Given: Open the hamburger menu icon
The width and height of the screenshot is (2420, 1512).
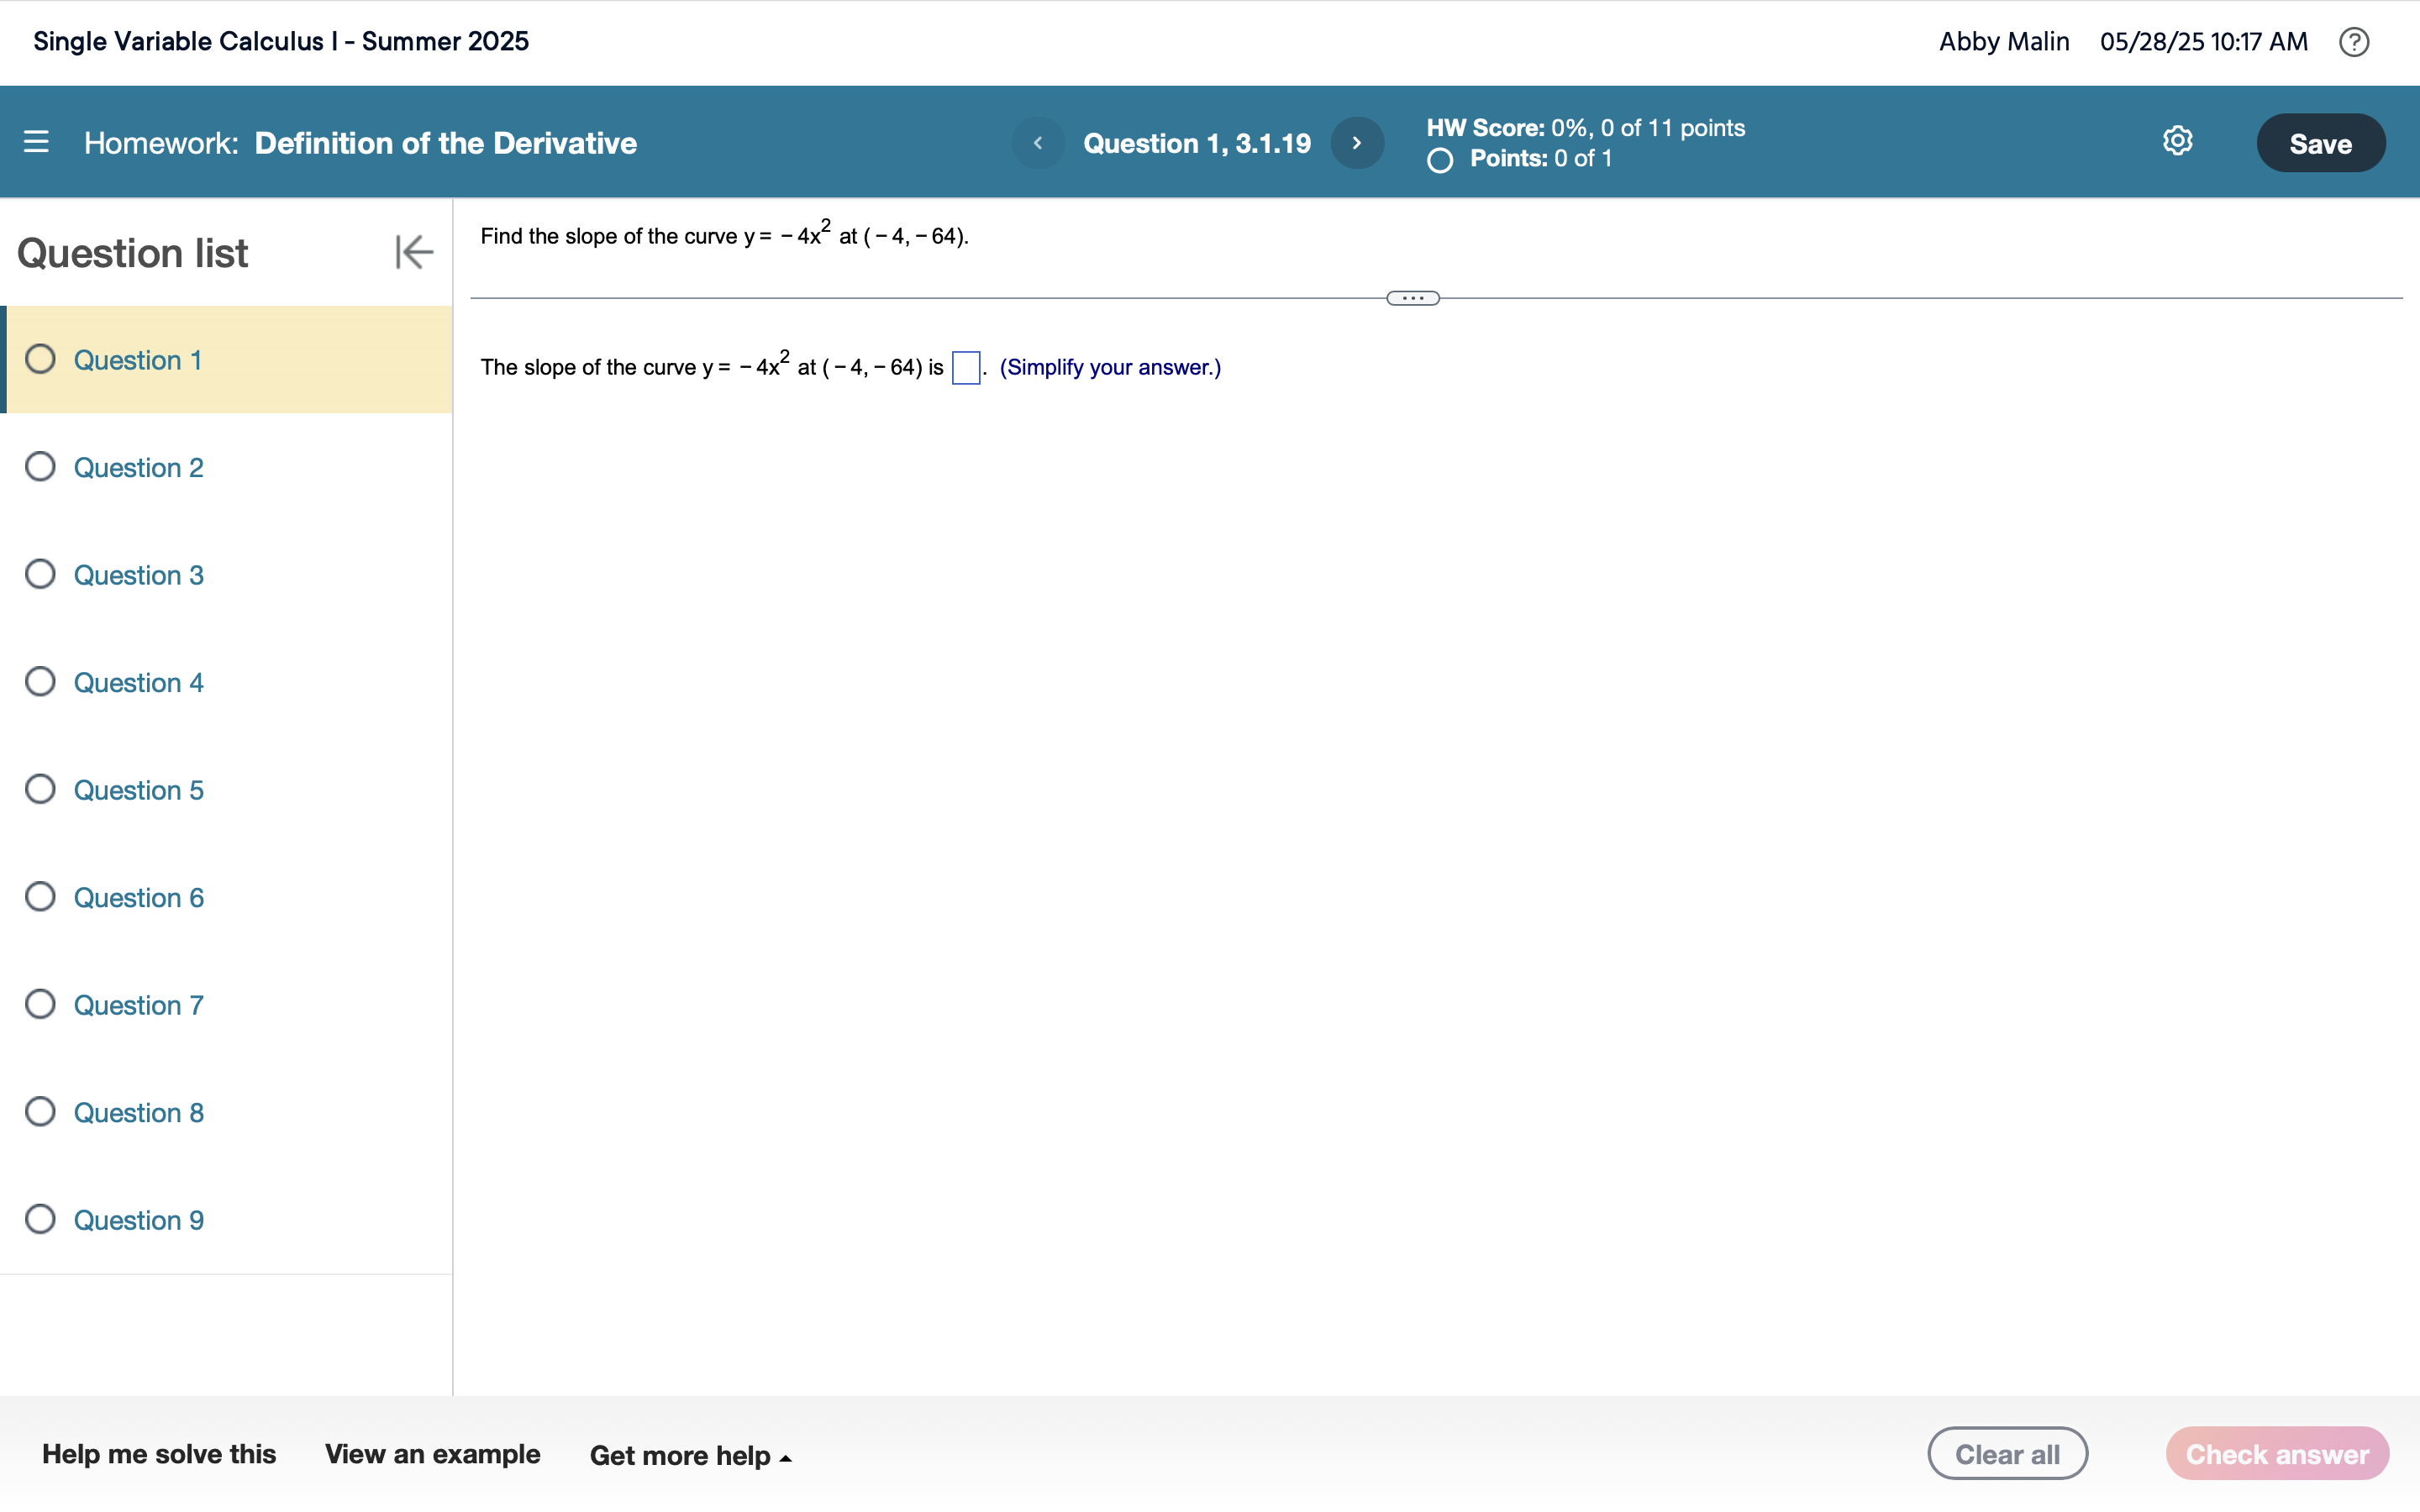Looking at the screenshot, I should click(x=36, y=142).
